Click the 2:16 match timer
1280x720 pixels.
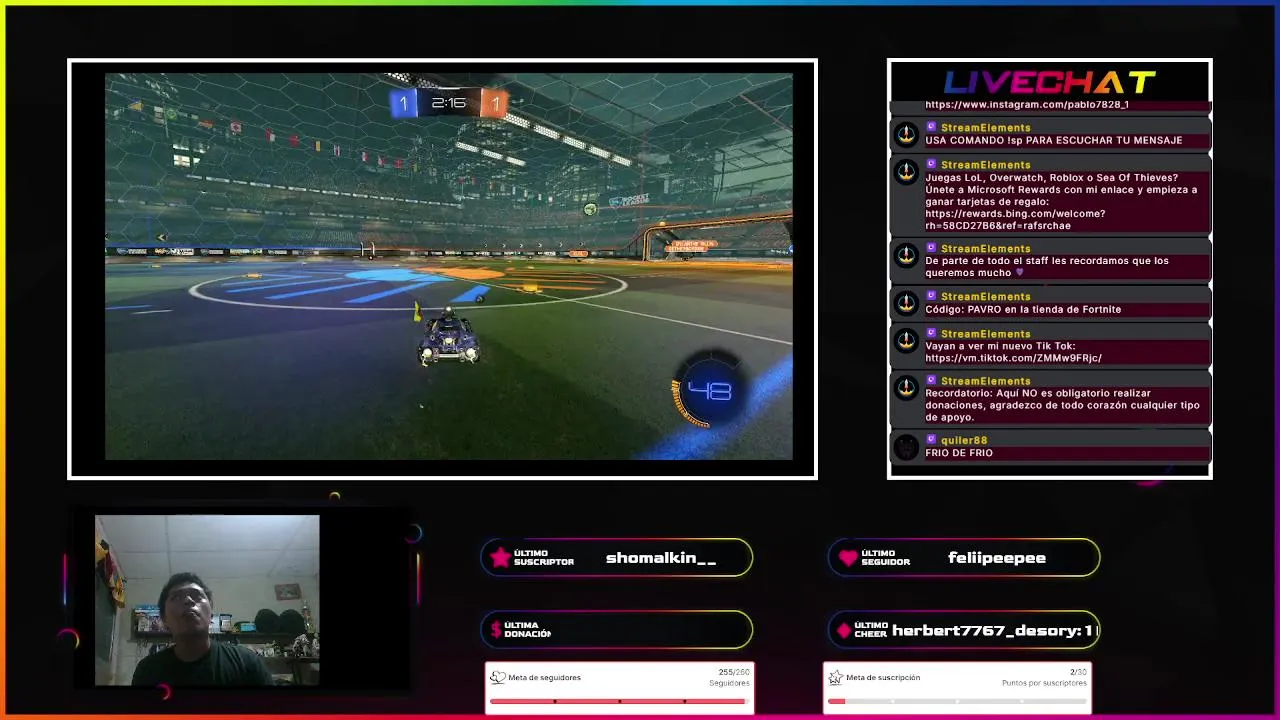448,103
